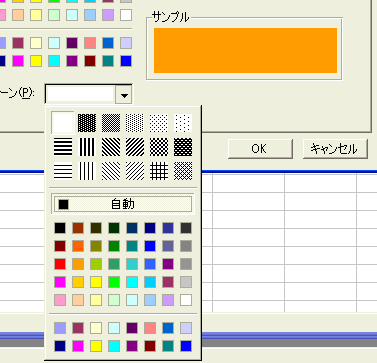Select the thin diagonal crosshatch pattern
377x363 pixels.
pos(183,171)
